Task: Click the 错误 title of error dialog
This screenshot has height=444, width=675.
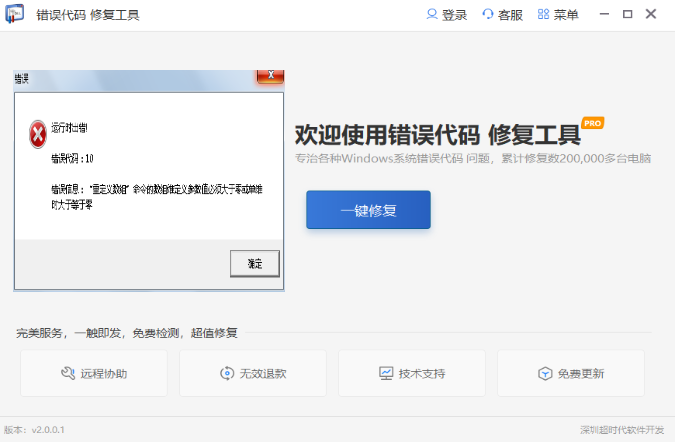Action: point(22,78)
